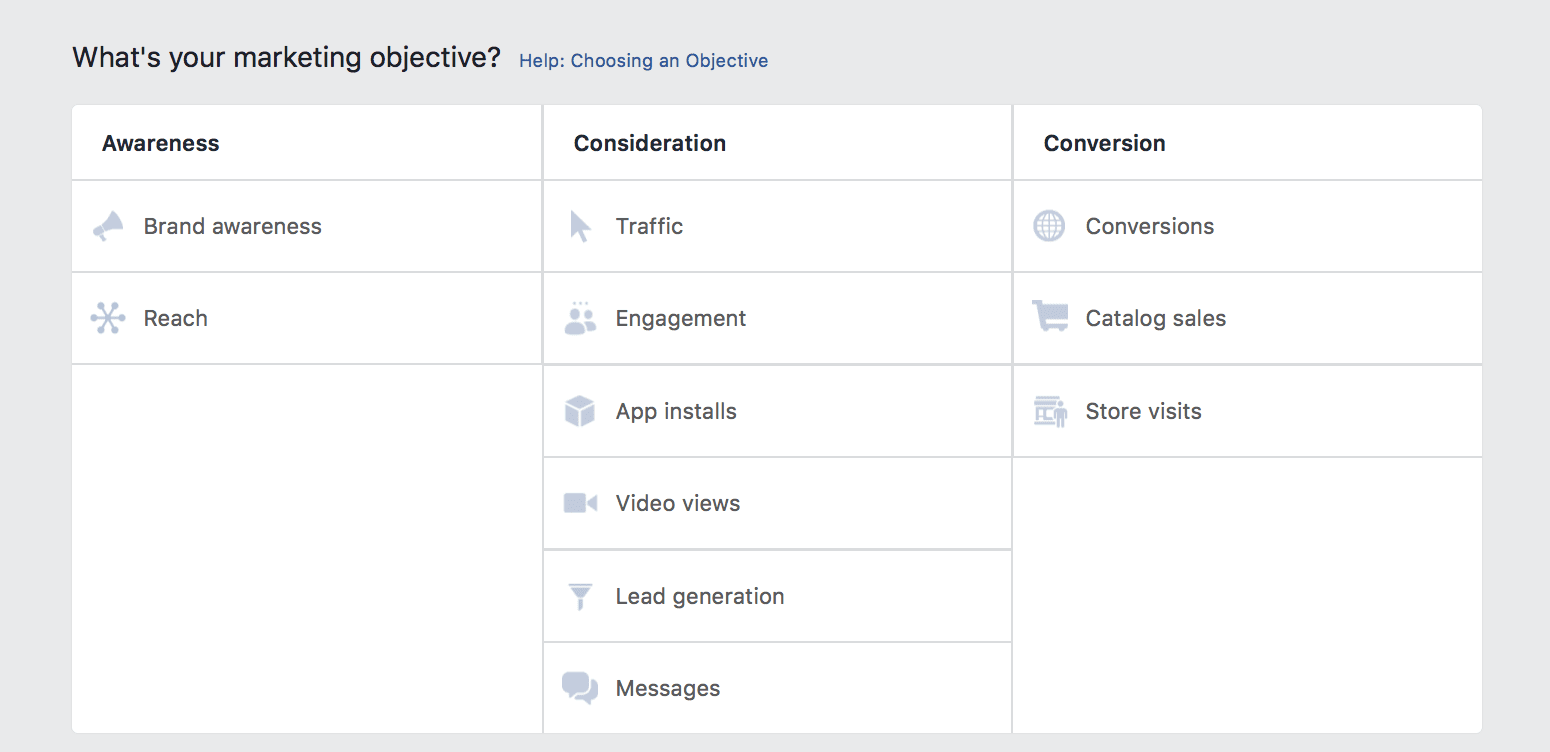Click the Consideration column header
The width and height of the screenshot is (1550, 752).
coord(650,142)
